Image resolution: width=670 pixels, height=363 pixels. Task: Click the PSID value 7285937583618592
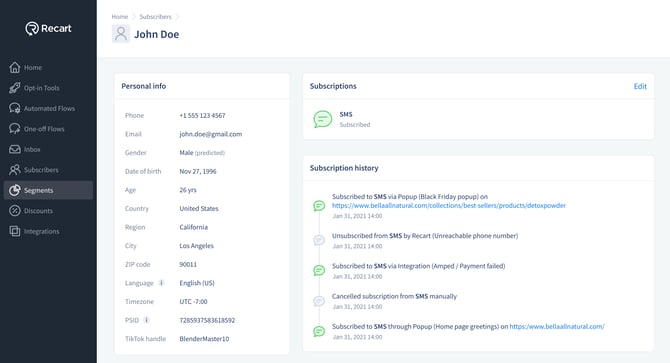click(207, 320)
